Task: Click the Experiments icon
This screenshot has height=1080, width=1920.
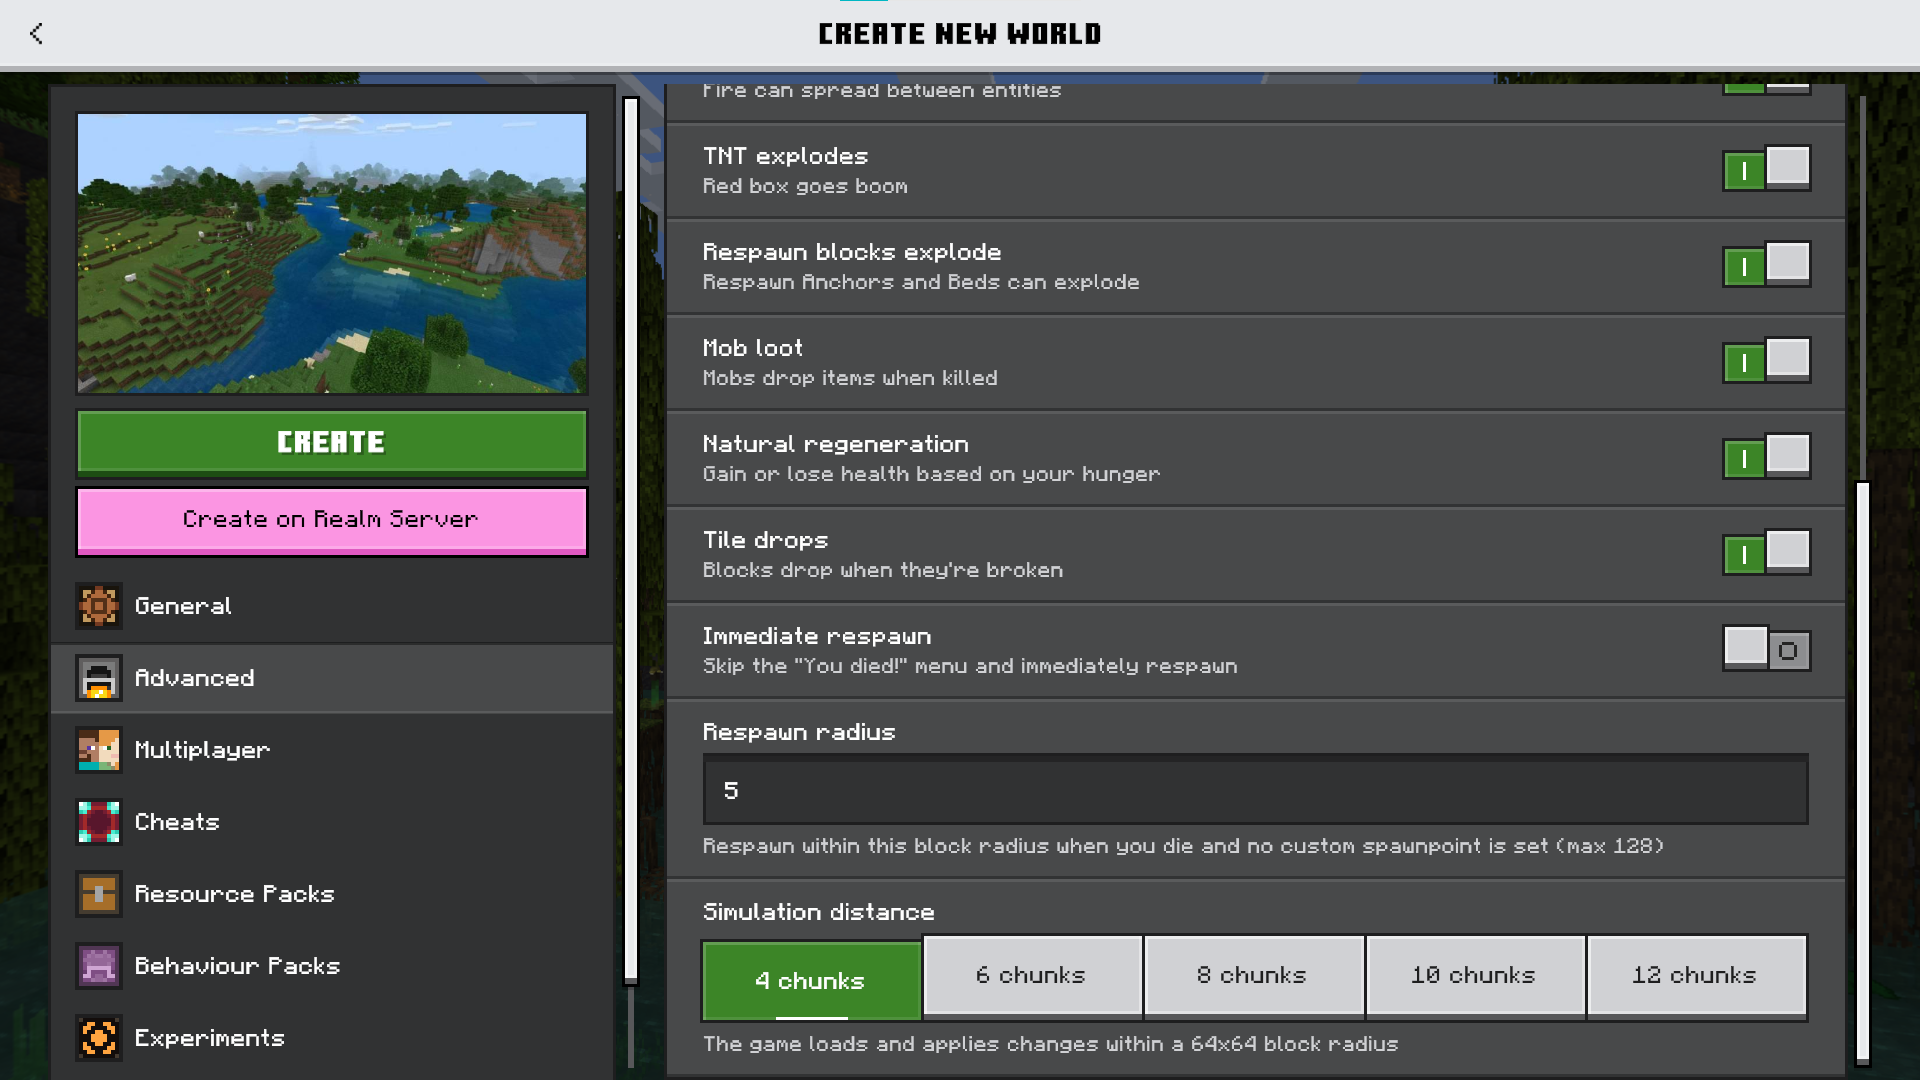Action: (99, 1038)
